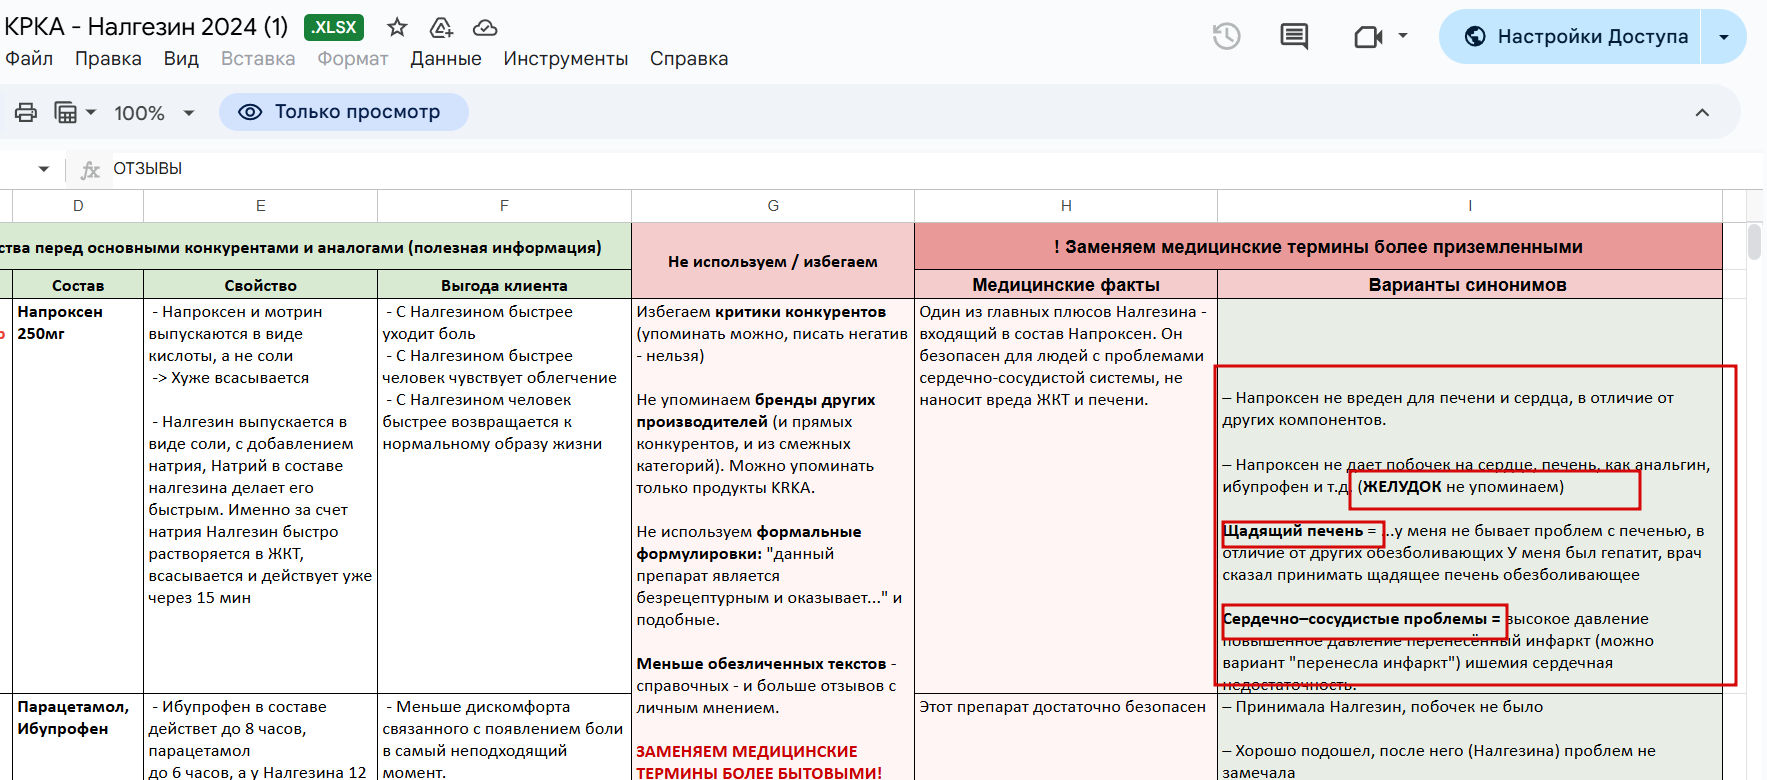Select cell starting Один из главных плюсов Налгезина
1767x780 pixels.
1066,496
